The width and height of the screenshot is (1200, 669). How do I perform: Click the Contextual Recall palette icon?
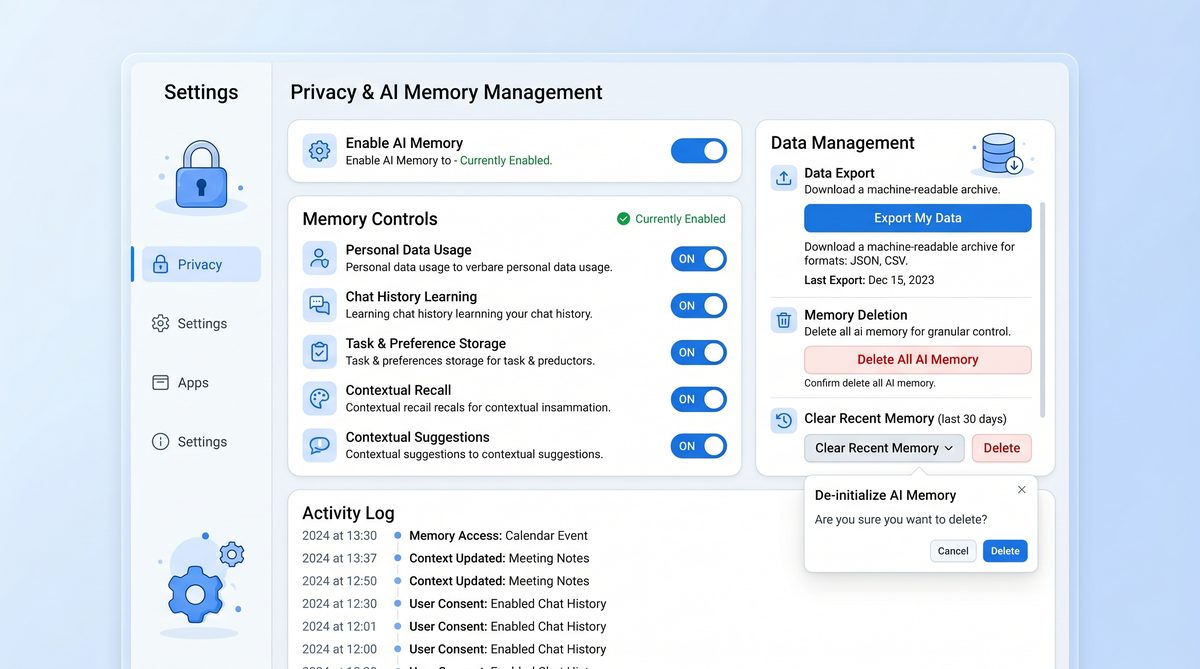pyautogui.click(x=320, y=399)
